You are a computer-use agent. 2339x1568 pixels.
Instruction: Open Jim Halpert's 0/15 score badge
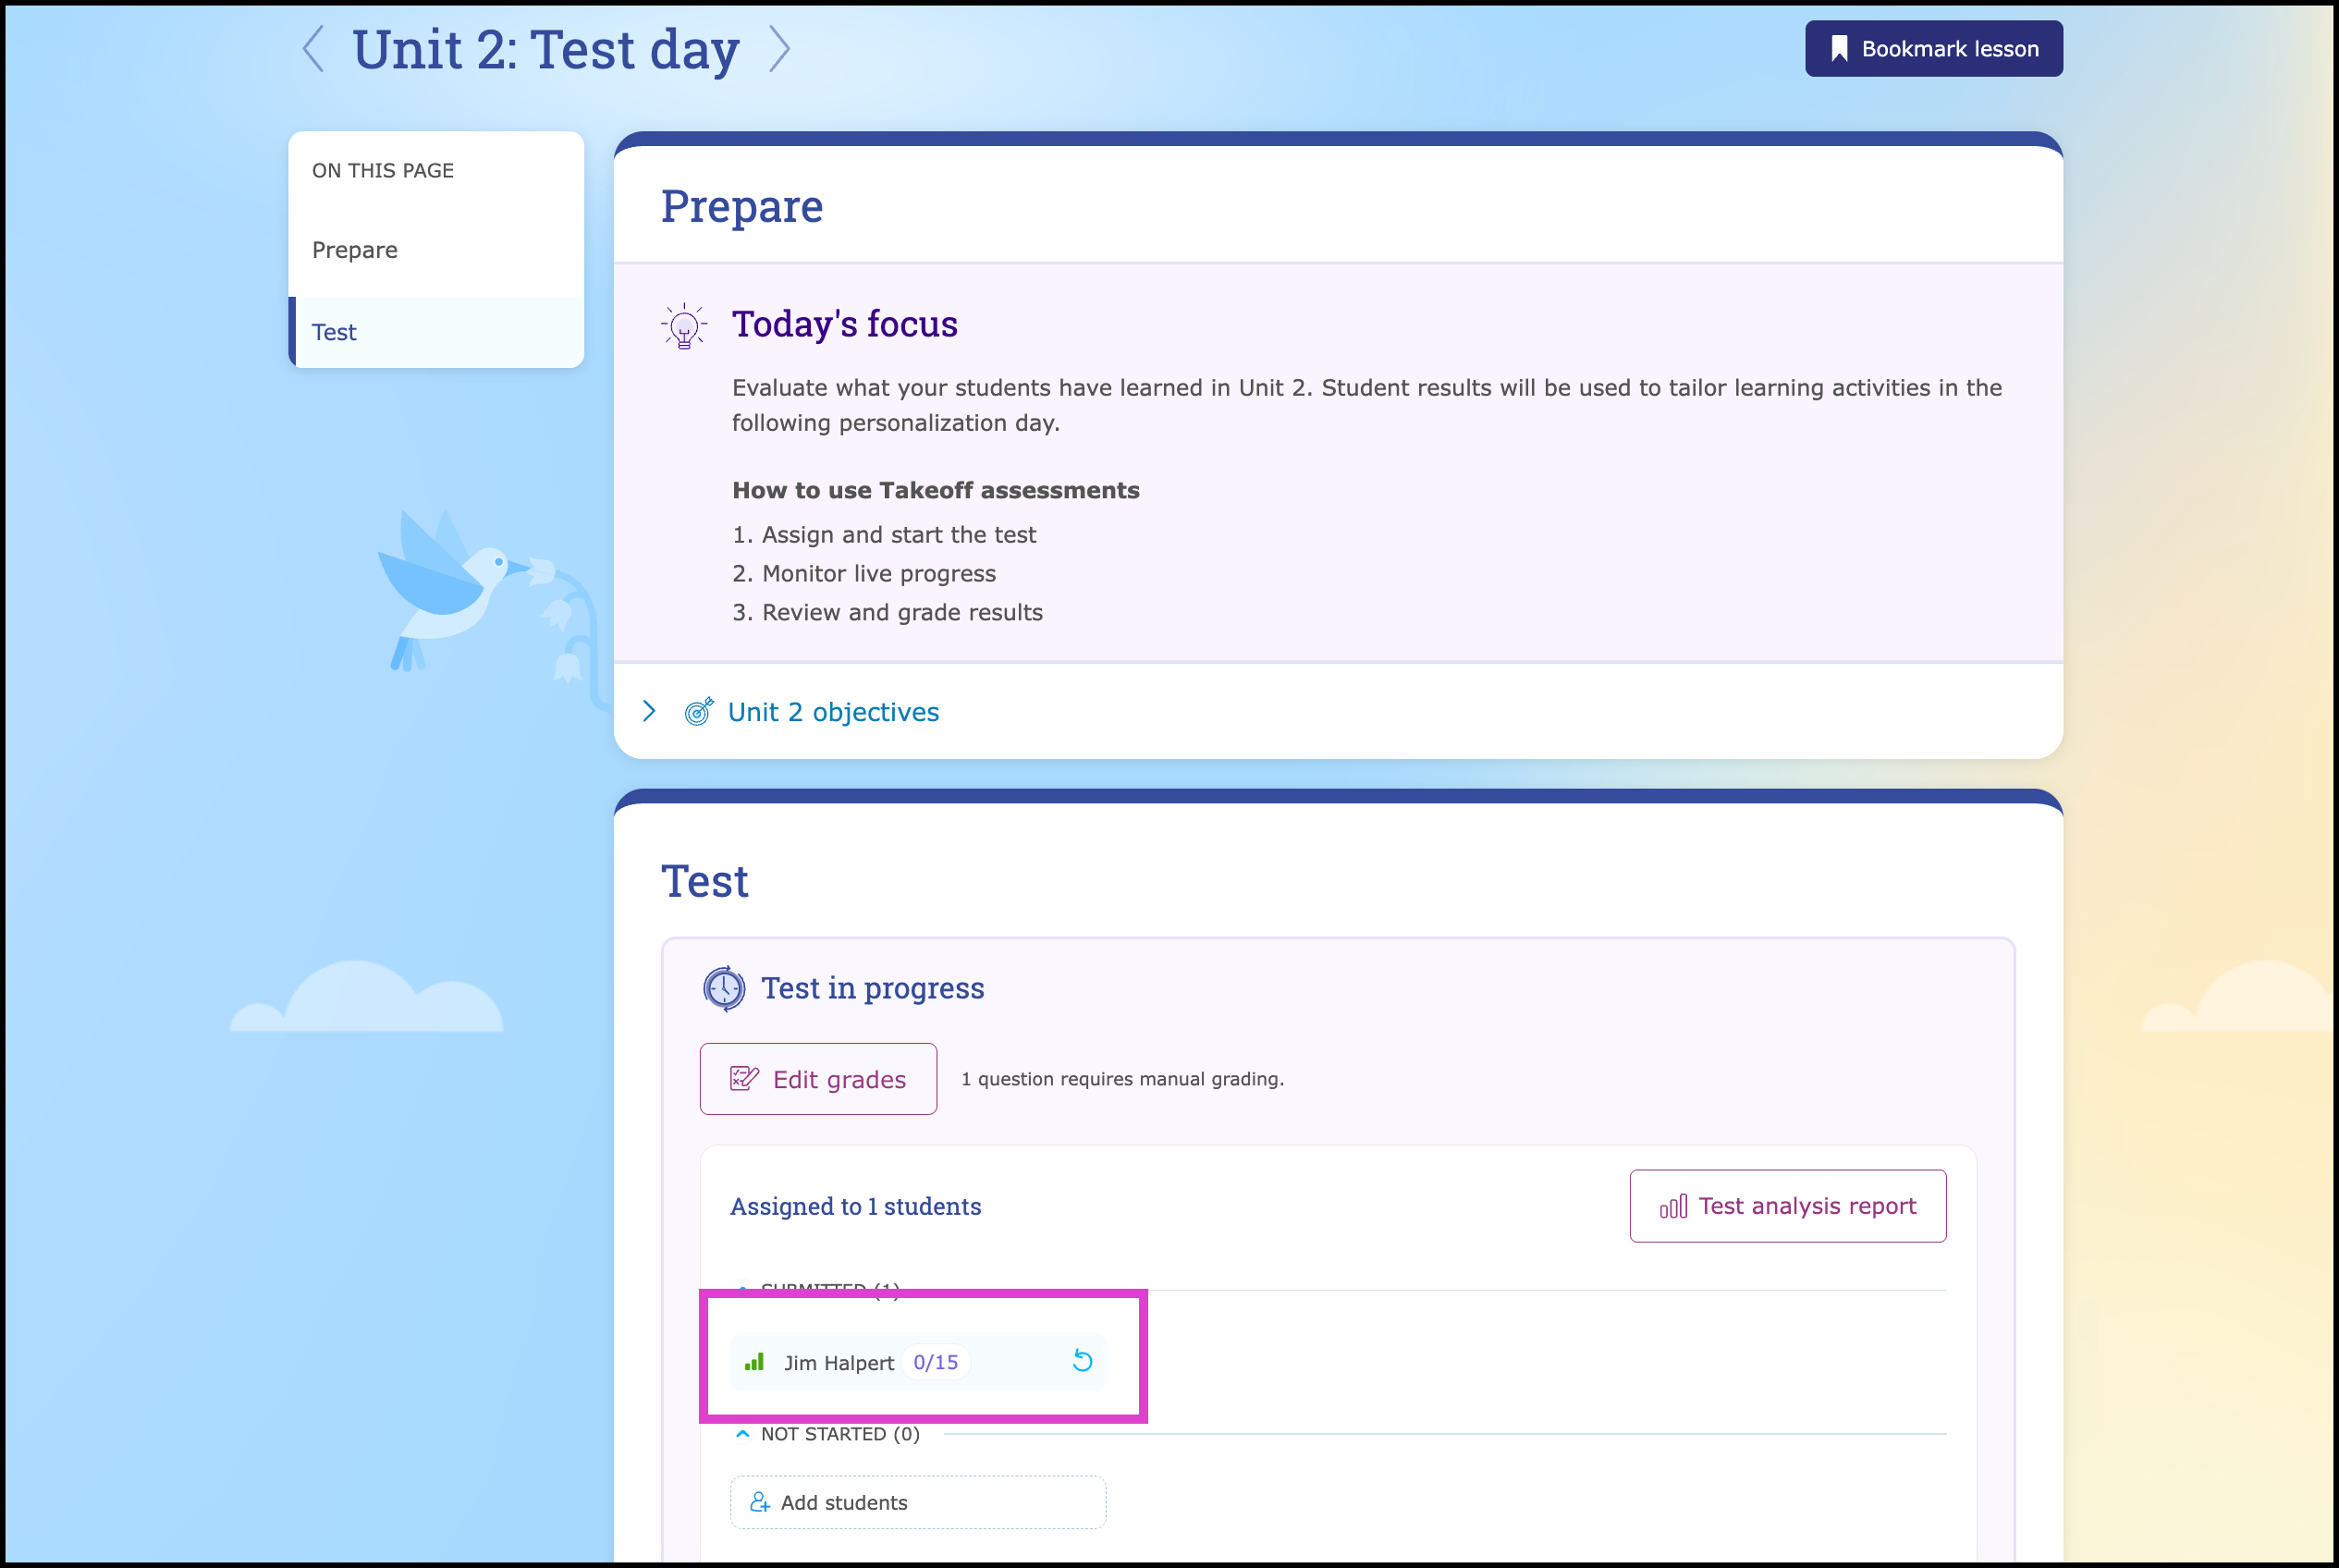(x=935, y=1362)
